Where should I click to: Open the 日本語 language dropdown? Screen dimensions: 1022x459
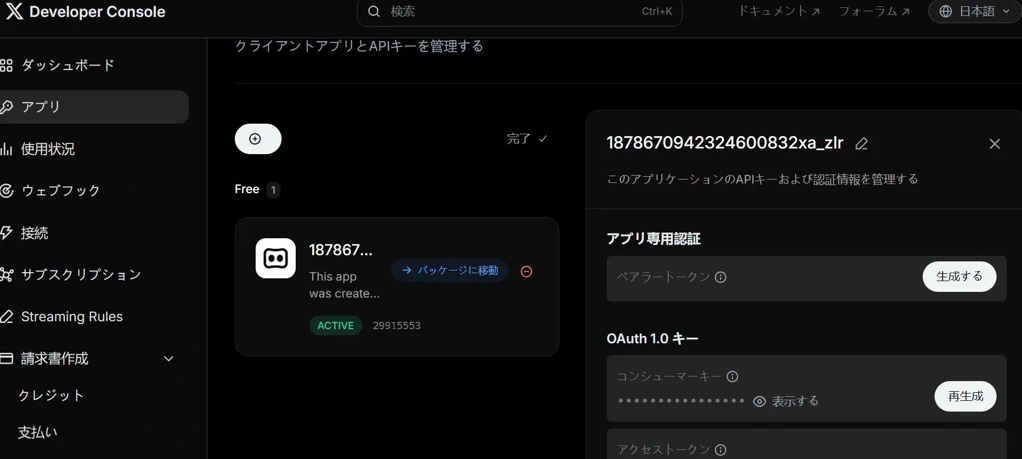coord(975,11)
